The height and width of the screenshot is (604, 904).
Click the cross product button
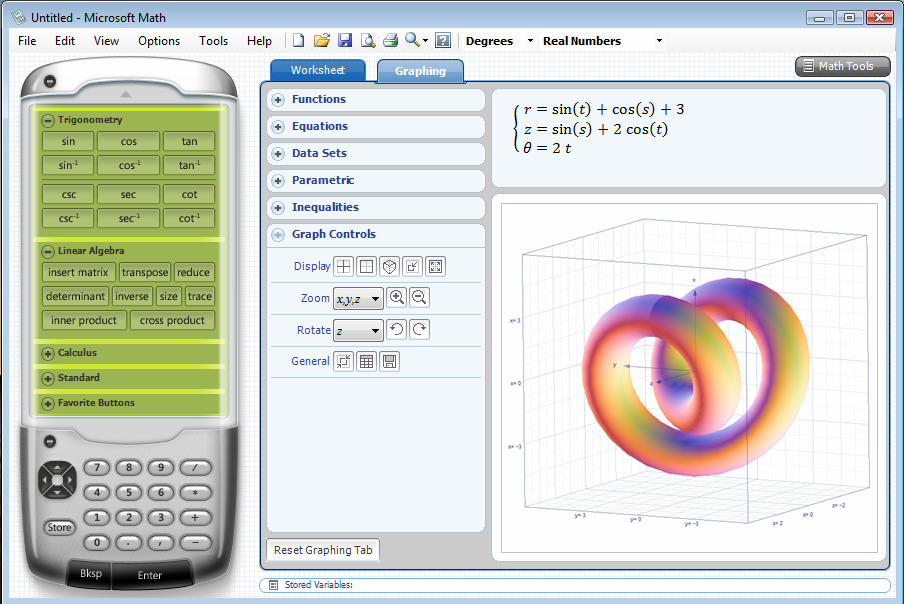(172, 320)
